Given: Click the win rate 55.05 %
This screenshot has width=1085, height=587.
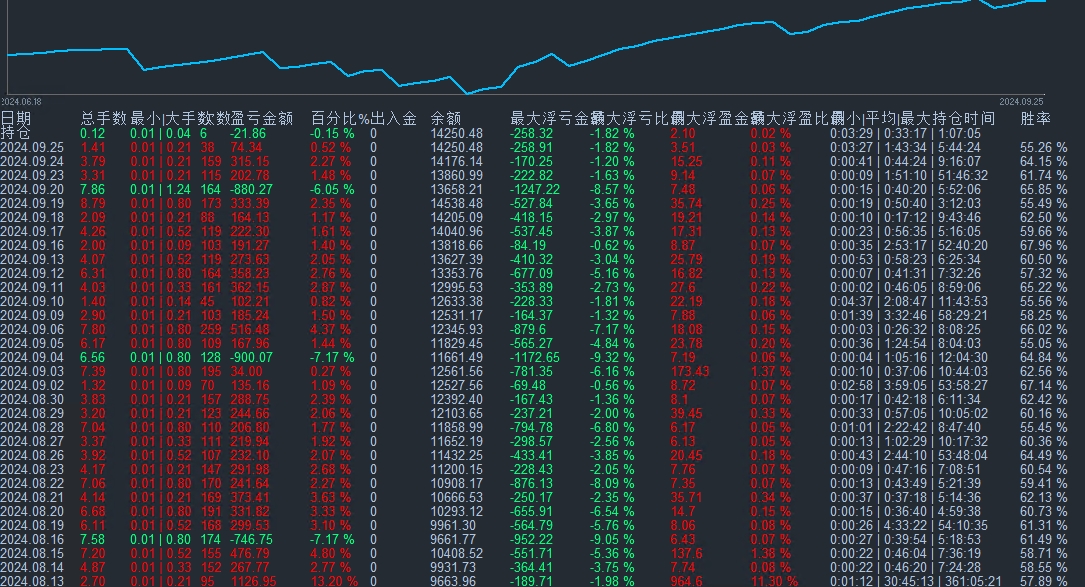Looking at the screenshot, I should click(1043, 343).
